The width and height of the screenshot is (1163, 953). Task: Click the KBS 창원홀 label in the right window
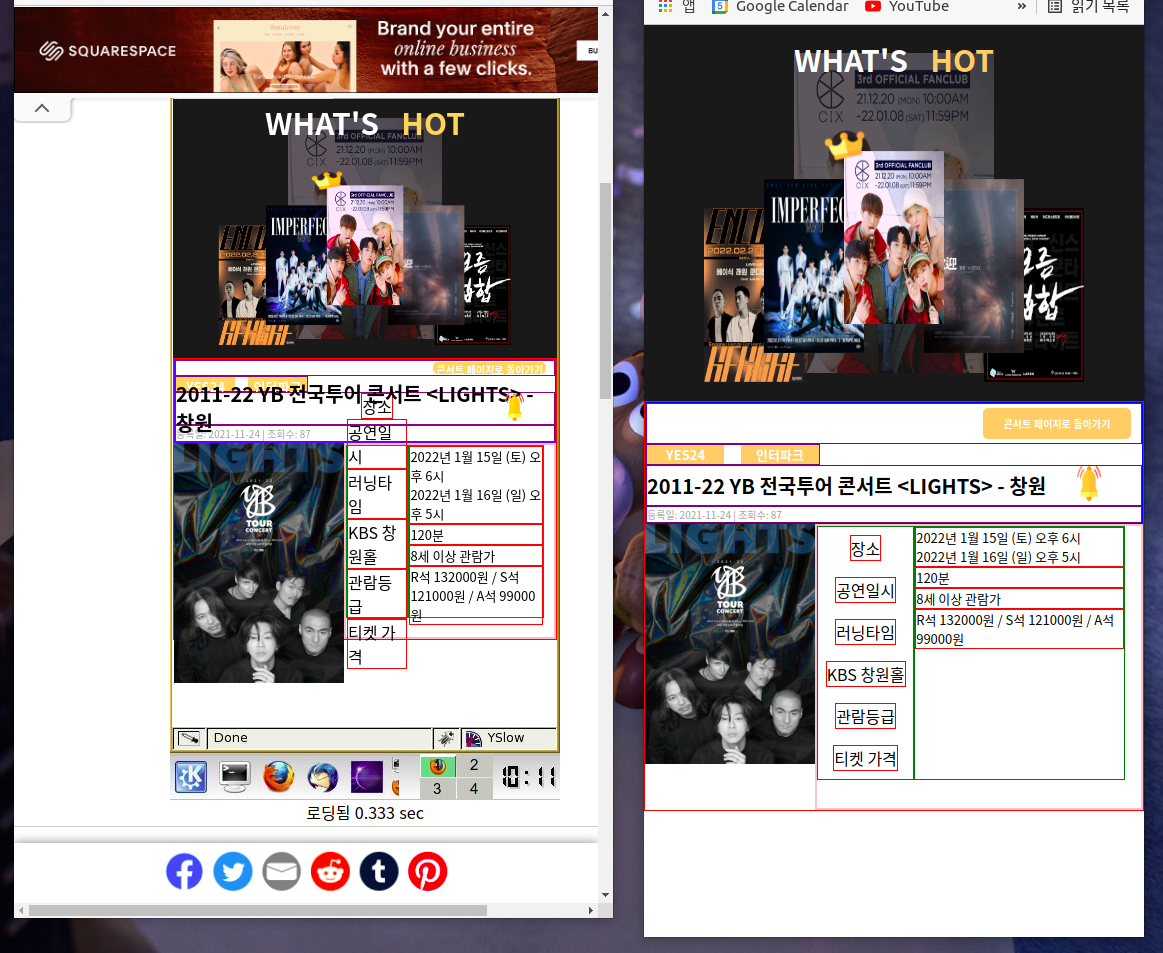click(x=865, y=675)
